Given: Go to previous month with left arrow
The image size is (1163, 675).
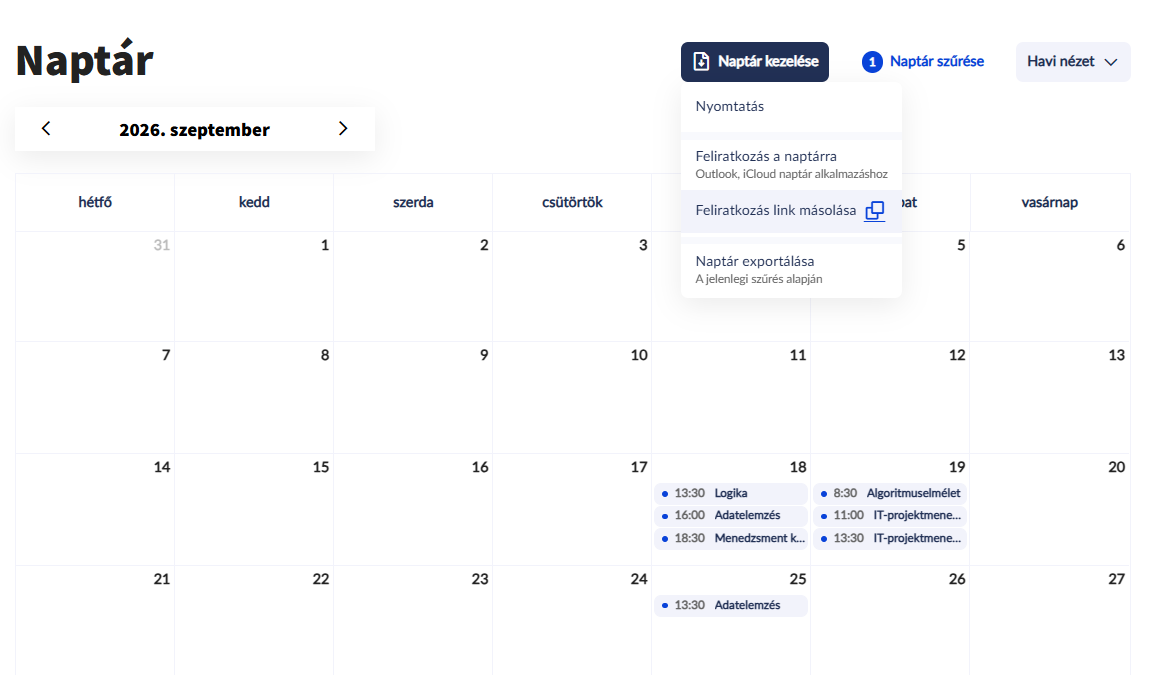Looking at the screenshot, I should pos(46,128).
